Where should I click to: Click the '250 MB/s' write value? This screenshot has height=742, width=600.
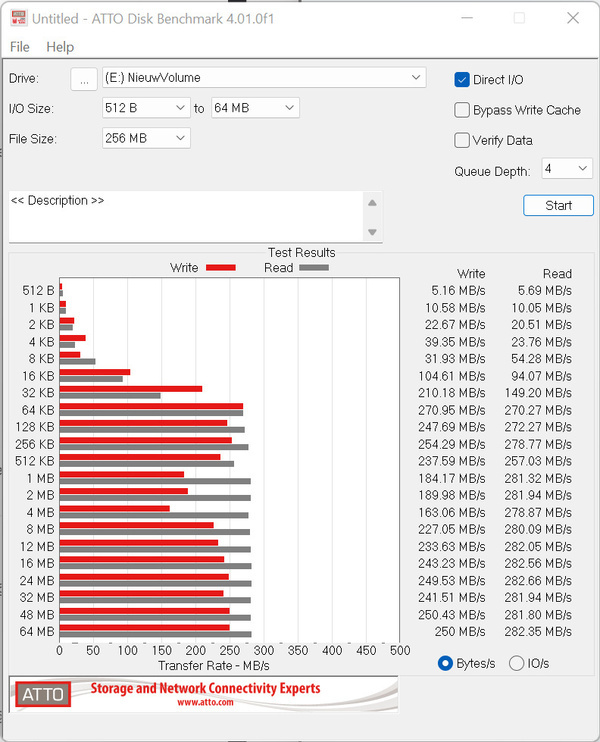[x=460, y=632]
